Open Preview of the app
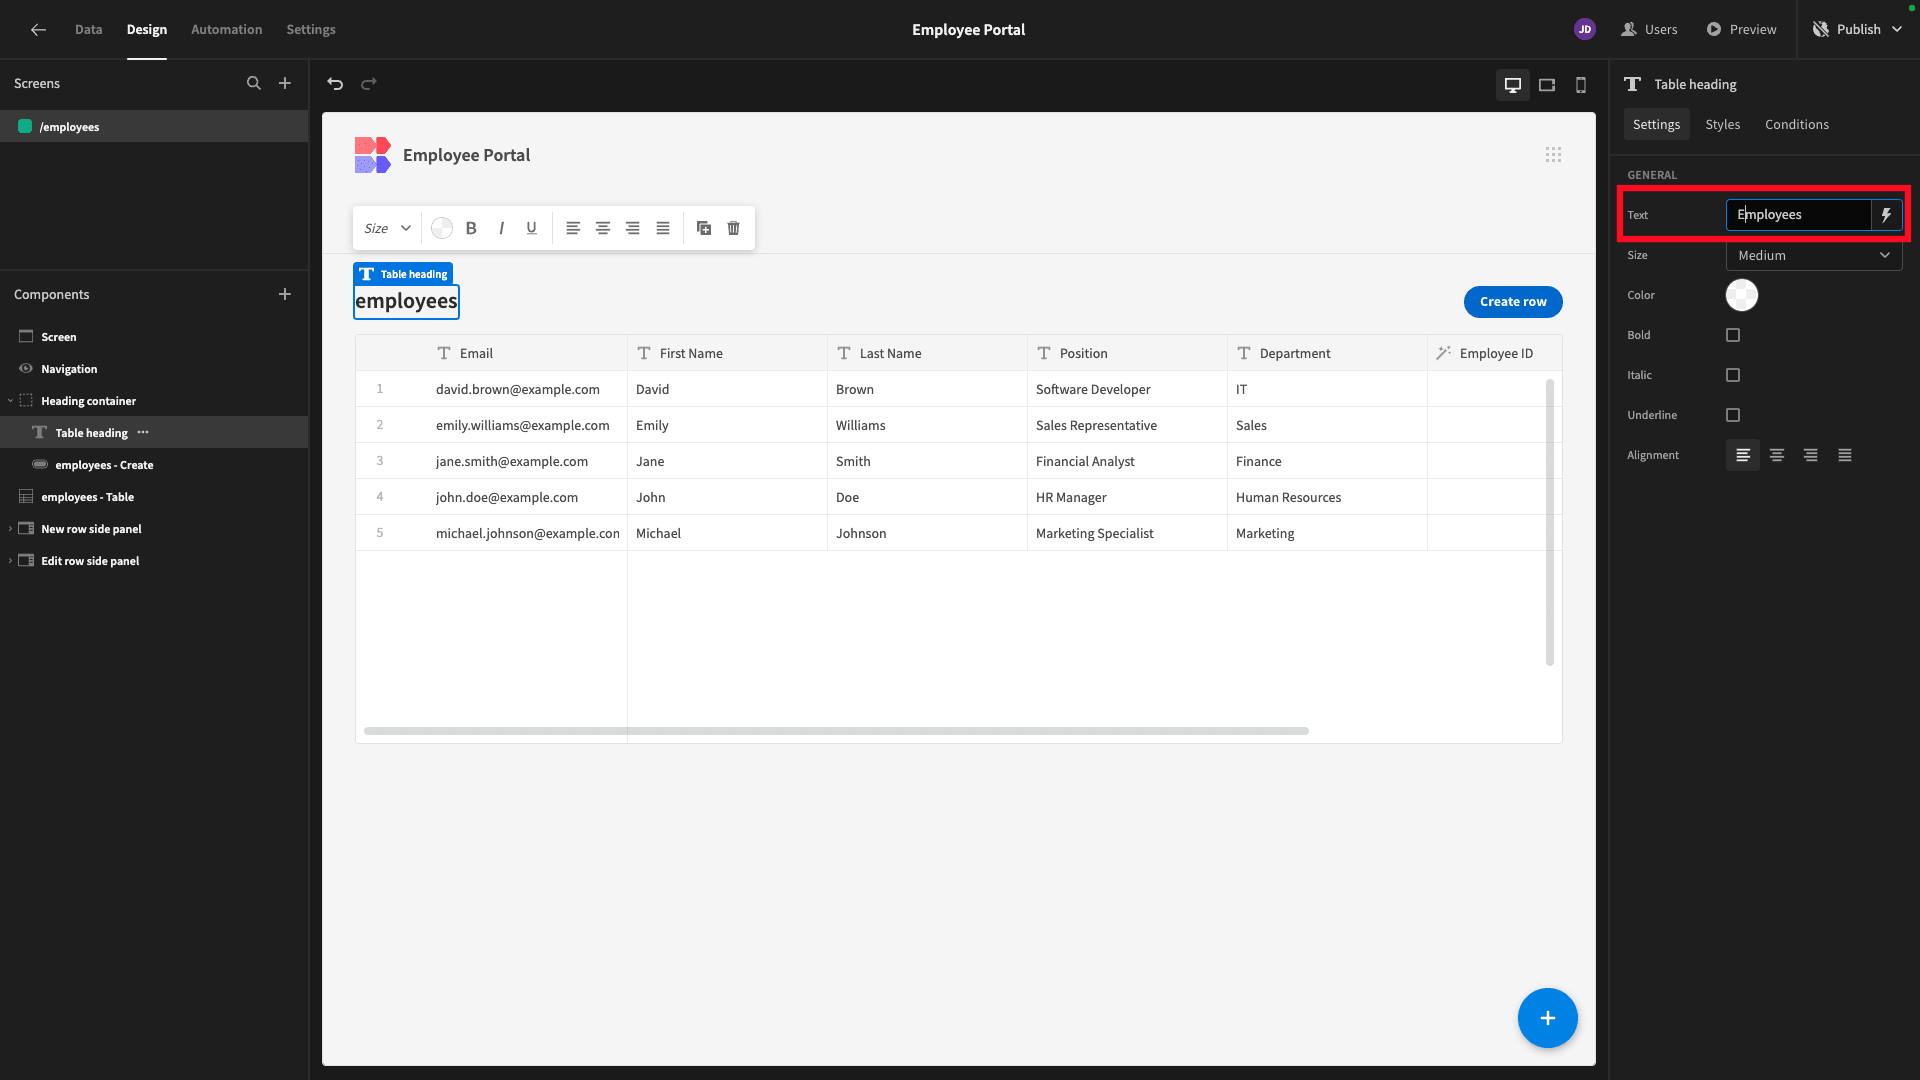 (1741, 29)
